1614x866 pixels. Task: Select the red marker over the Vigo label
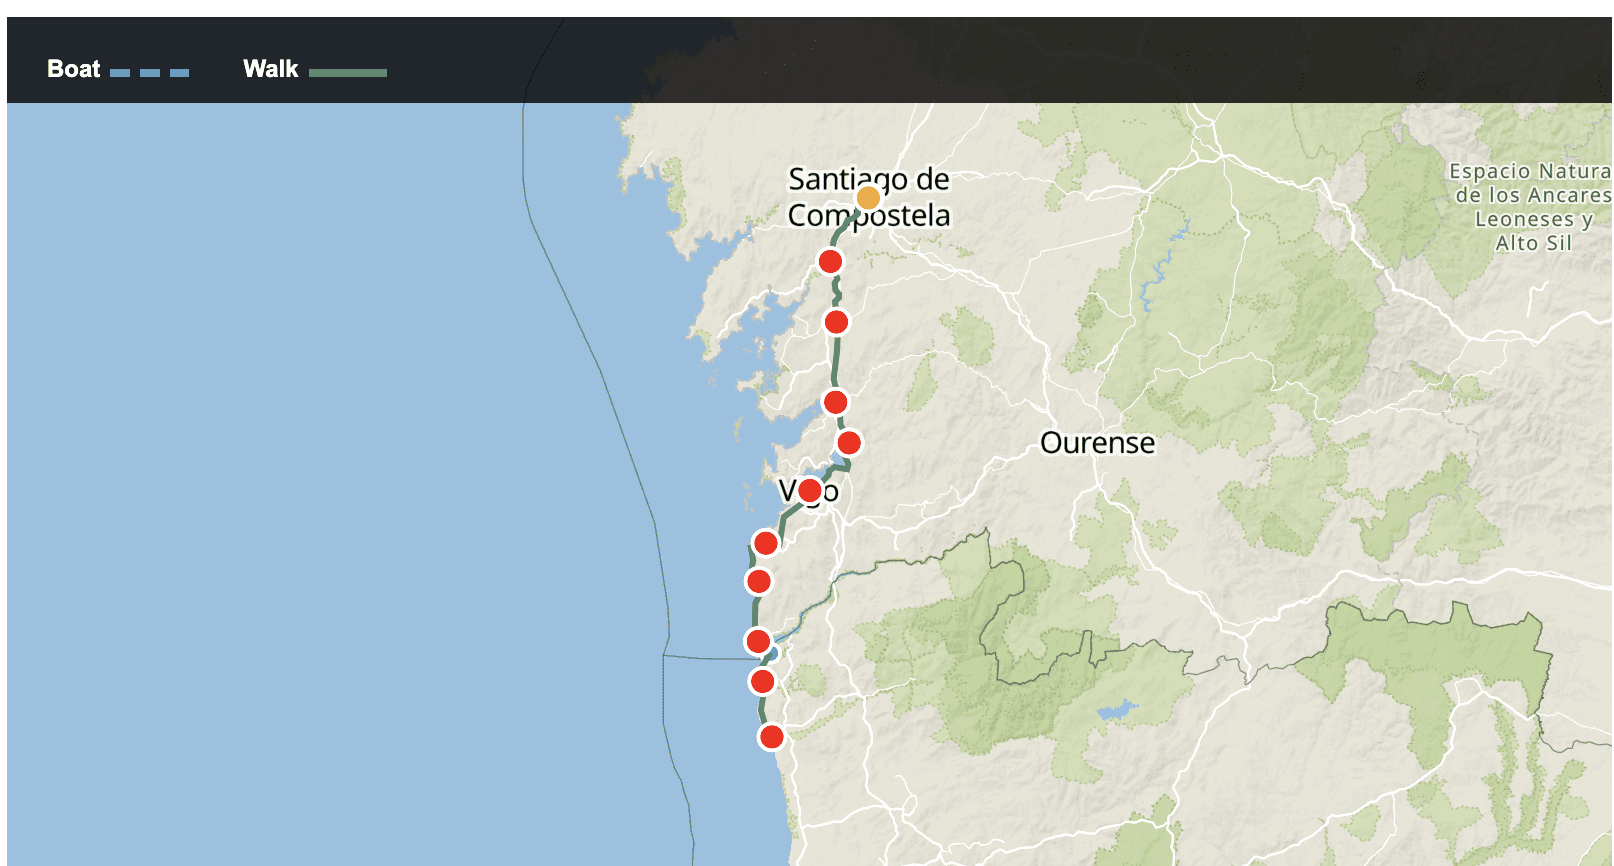click(x=810, y=490)
